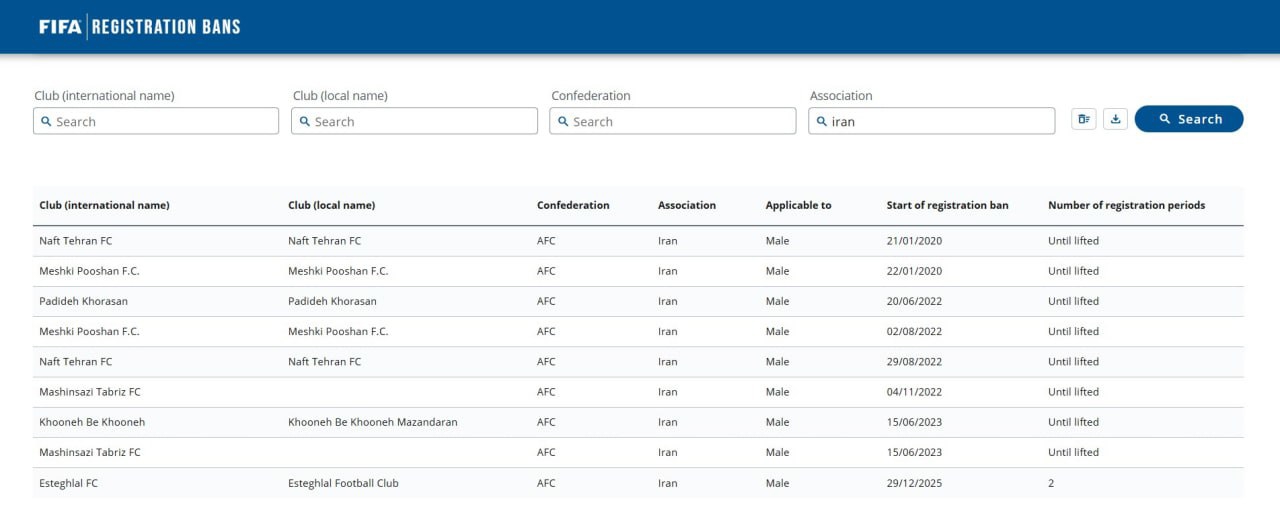Click AFC in the Esteghlal FC row
Image resolution: width=1280 pixels, height=509 pixels.
[546, 483]
